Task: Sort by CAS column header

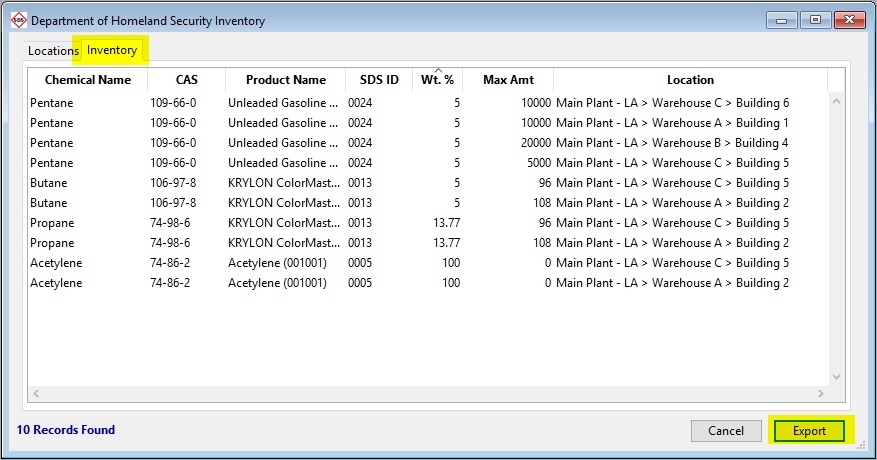Action: pyautogui.click(x=186, y=80)
